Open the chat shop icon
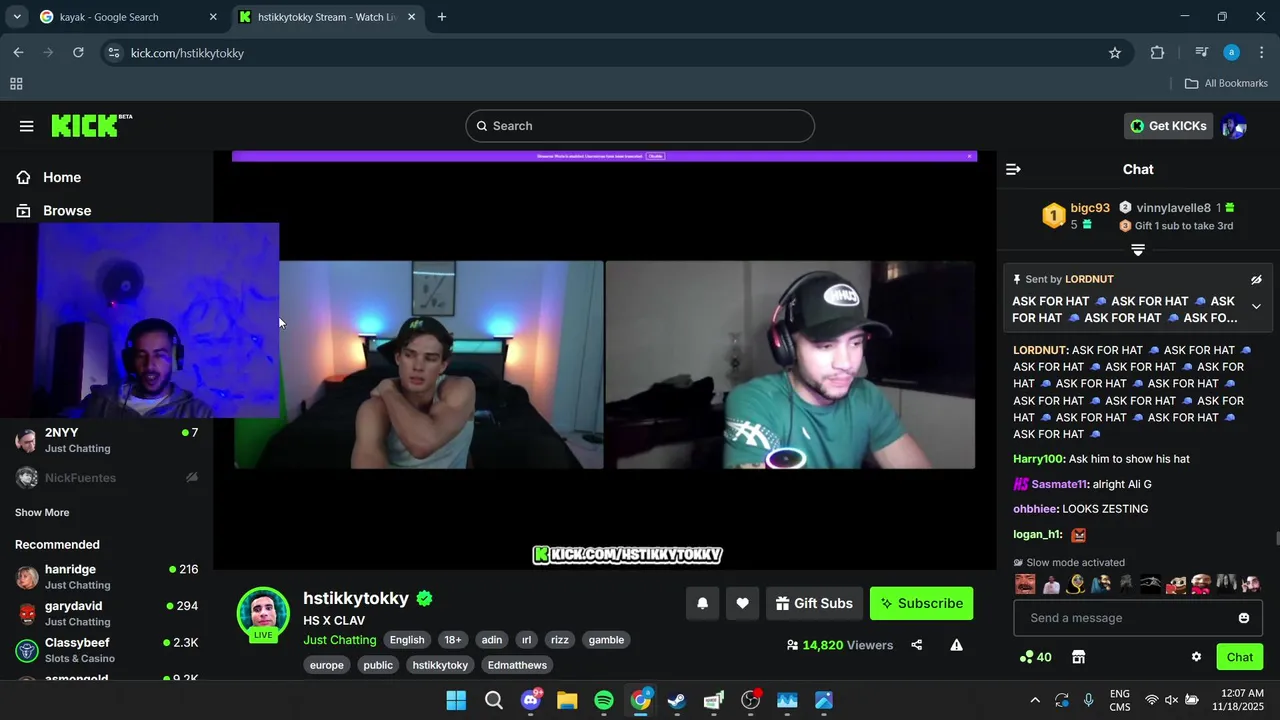 pos(1078,657)
